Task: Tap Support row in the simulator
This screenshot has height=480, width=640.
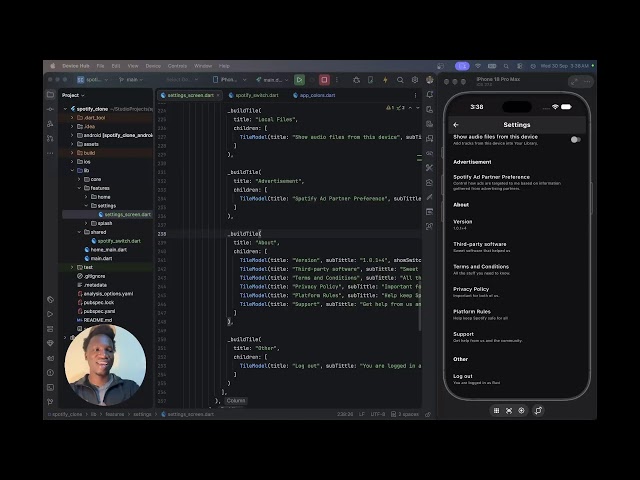Action: 516,337
